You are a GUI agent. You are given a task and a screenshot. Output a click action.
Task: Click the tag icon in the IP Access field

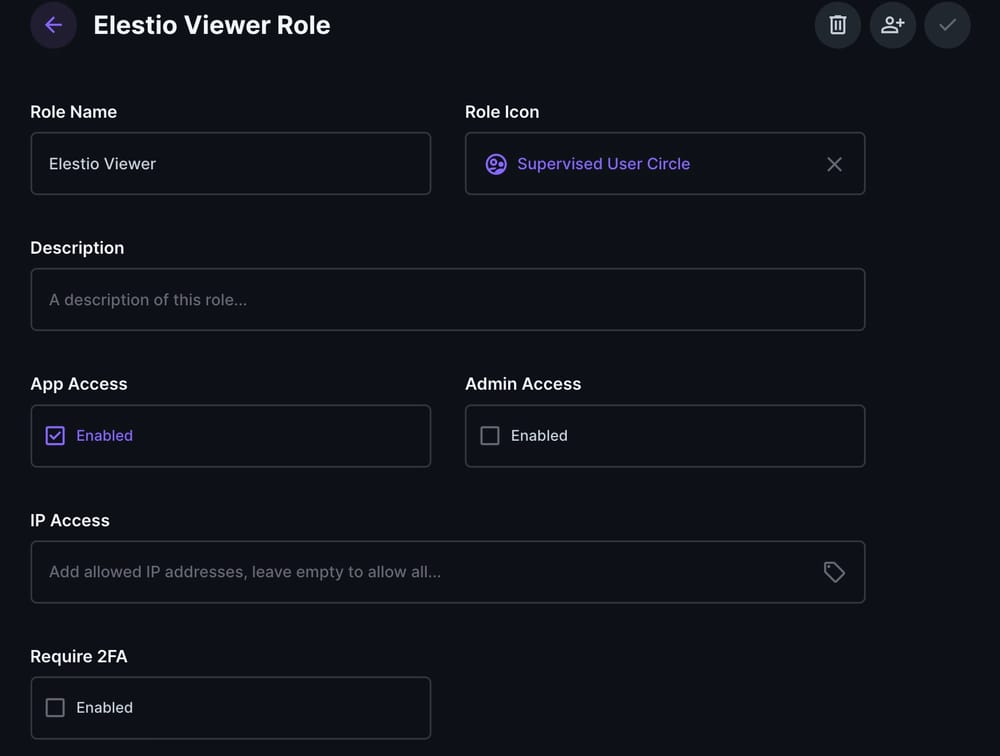pyautogui.click(x=835, y=571)
